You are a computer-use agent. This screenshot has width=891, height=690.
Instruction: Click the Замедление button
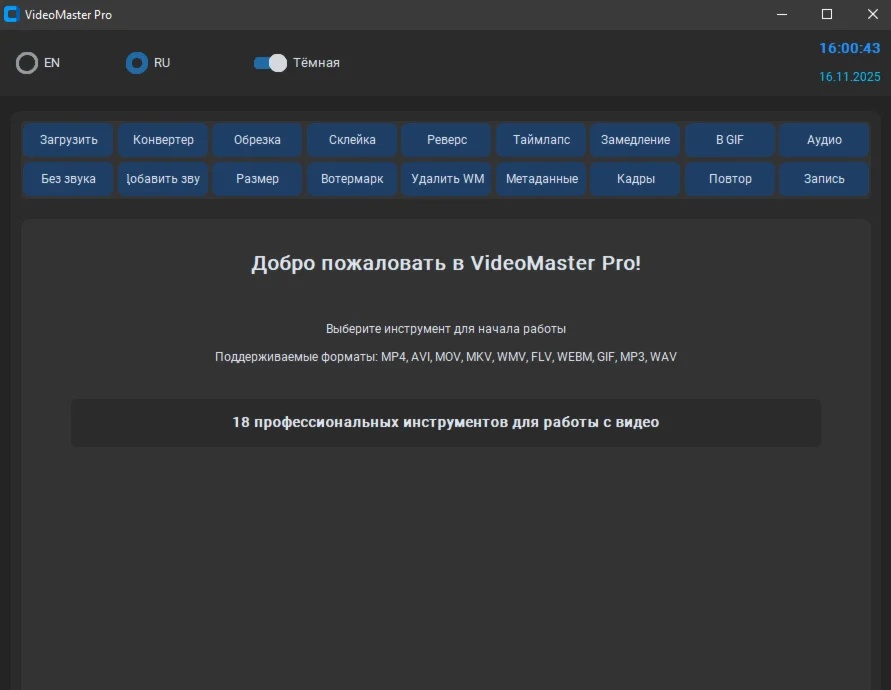pyautogui.click(x=635, y=140)
